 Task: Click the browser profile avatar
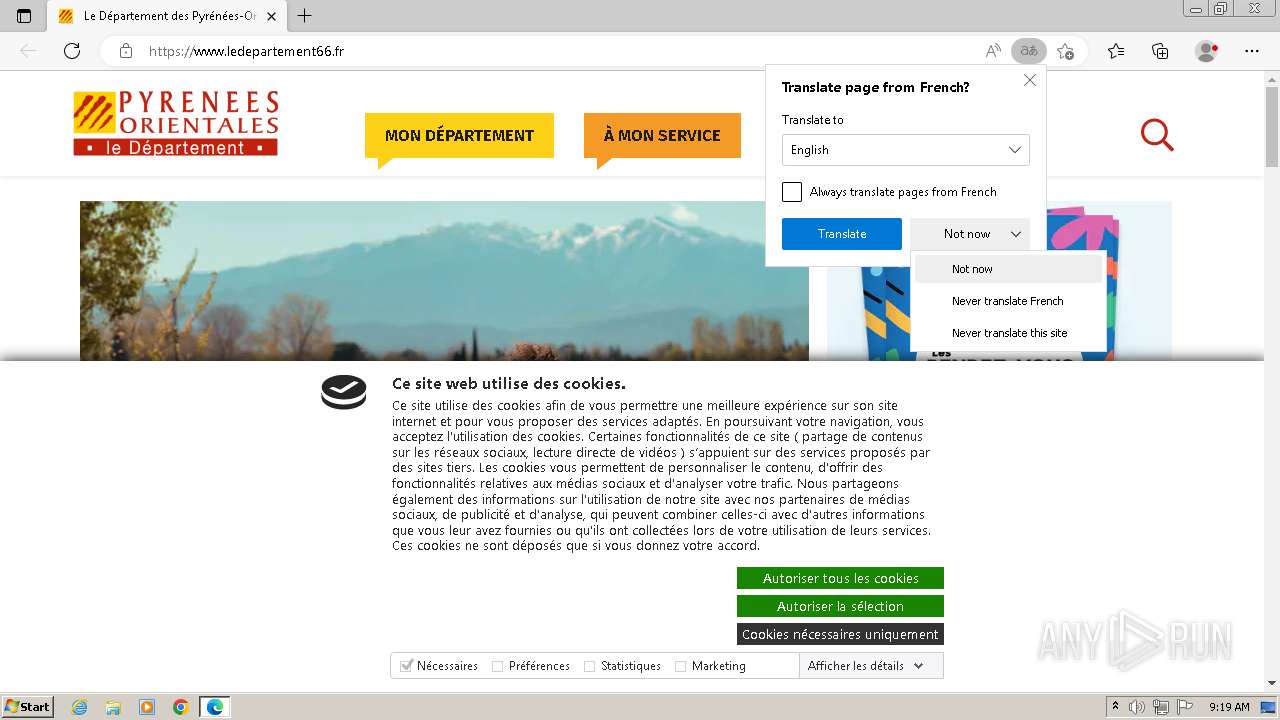pyautogui.click(x=1207, y=51)
